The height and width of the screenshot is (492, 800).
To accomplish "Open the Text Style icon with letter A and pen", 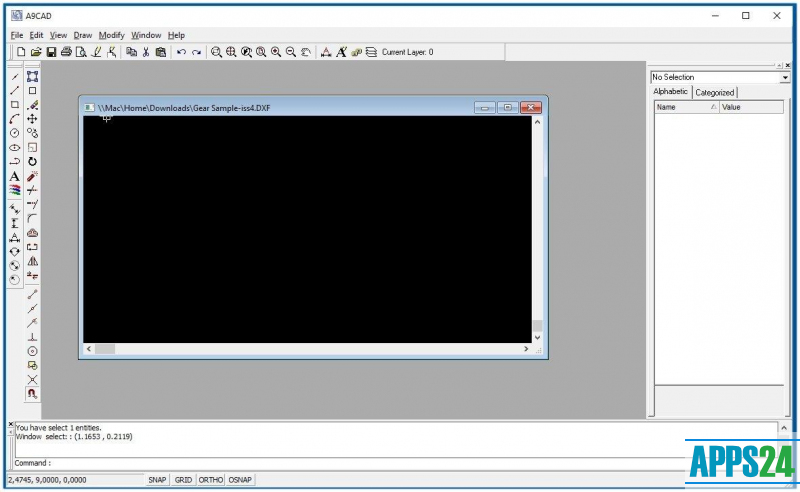I will [x=341, y=52].
